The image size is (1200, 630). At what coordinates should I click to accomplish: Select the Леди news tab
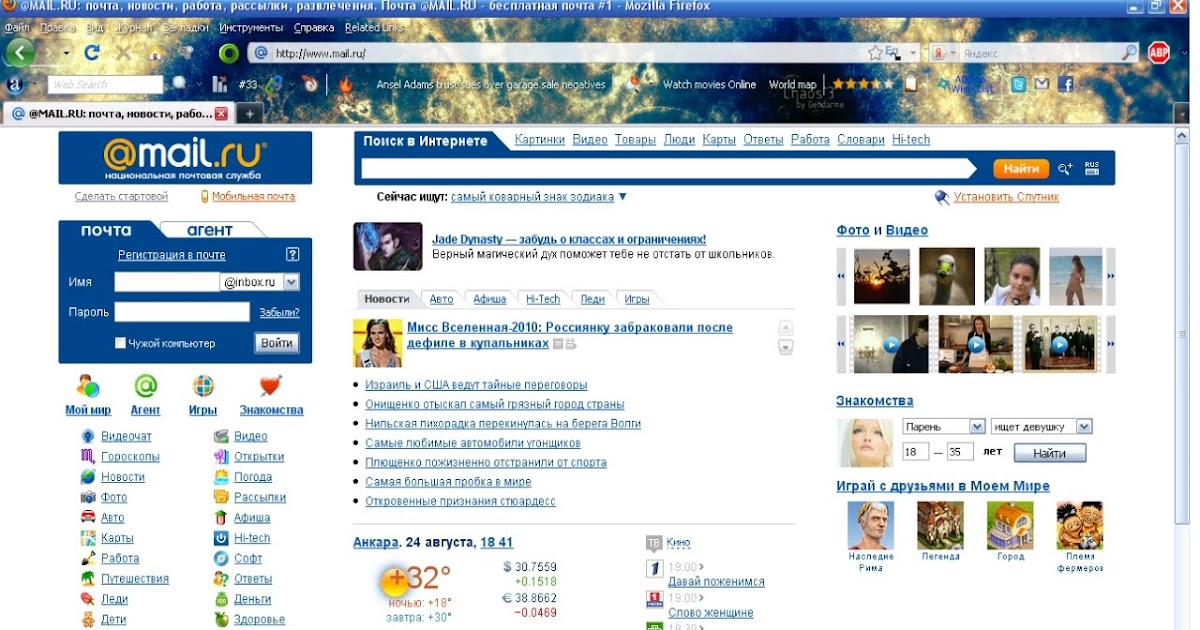click(x=593, y=299)
